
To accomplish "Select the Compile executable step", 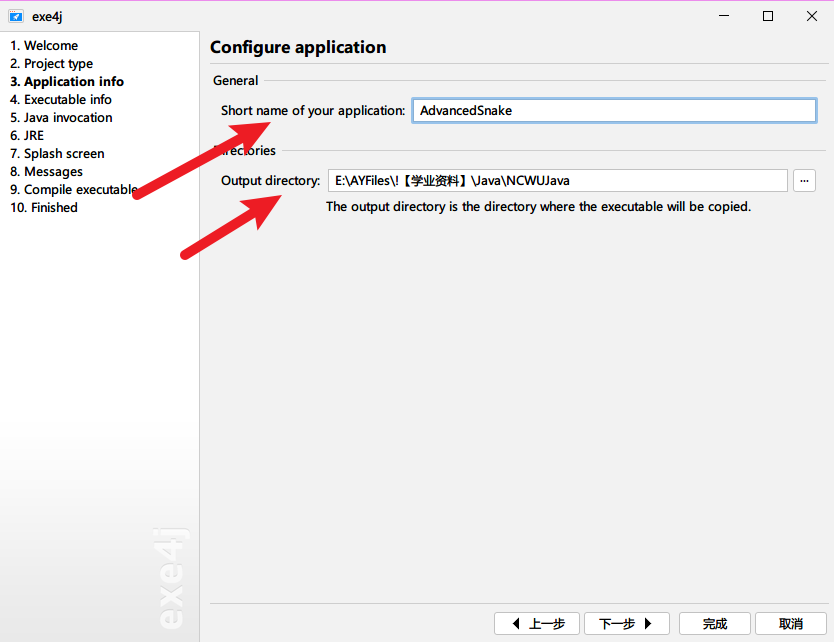I will pyautogui.click(x=73, y=190).
